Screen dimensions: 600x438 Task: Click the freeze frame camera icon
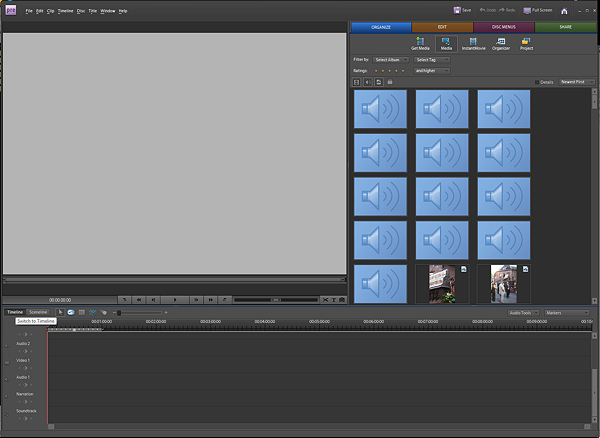342,299
